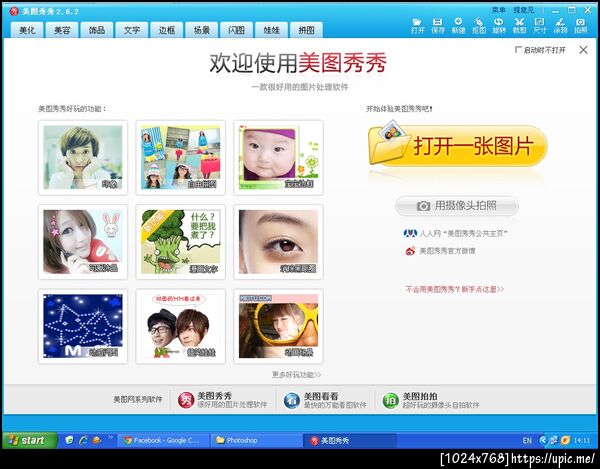The height and width of the screenshot is (469, 600).
Task: Click the 更多好玩功能>> link
Action: click(x=297, y=375)
